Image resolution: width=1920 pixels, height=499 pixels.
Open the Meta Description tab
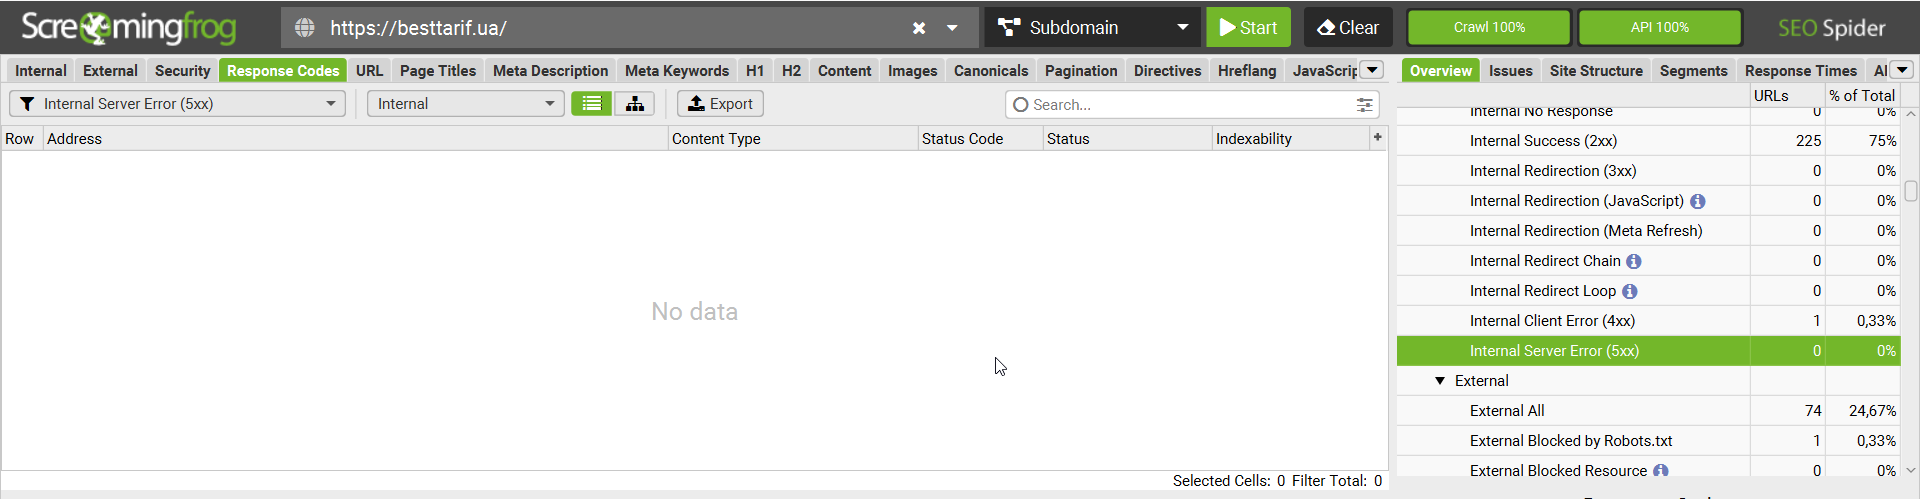click(x=550, y=70)
